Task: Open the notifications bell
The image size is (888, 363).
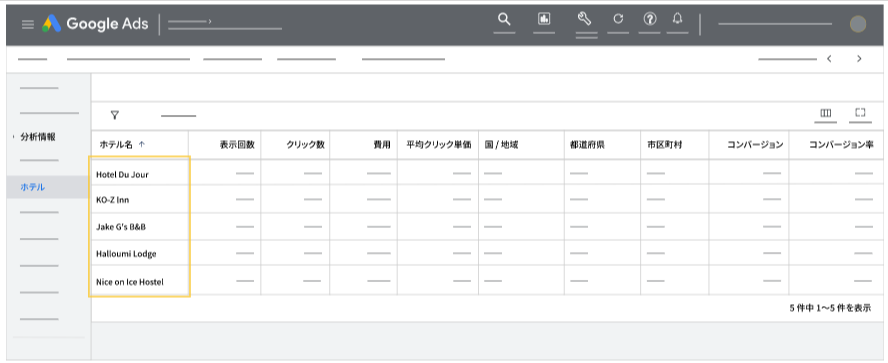Action: coord(677,19)
